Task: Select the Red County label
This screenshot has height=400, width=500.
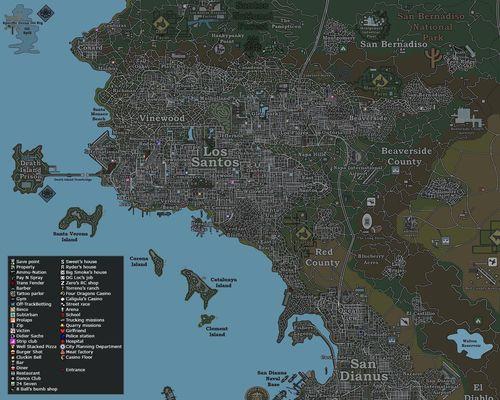Action: click(x=323, y=257)
